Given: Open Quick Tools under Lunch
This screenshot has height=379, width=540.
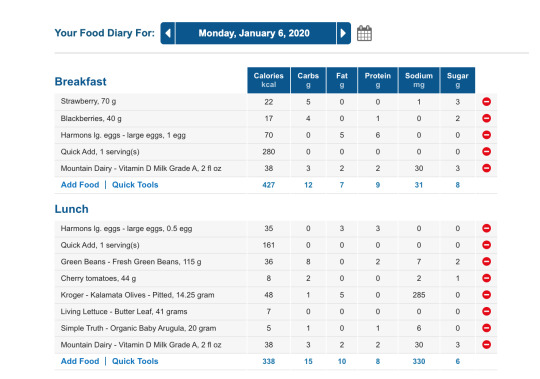Looking at the screenshot, I should tap(135, 361).
